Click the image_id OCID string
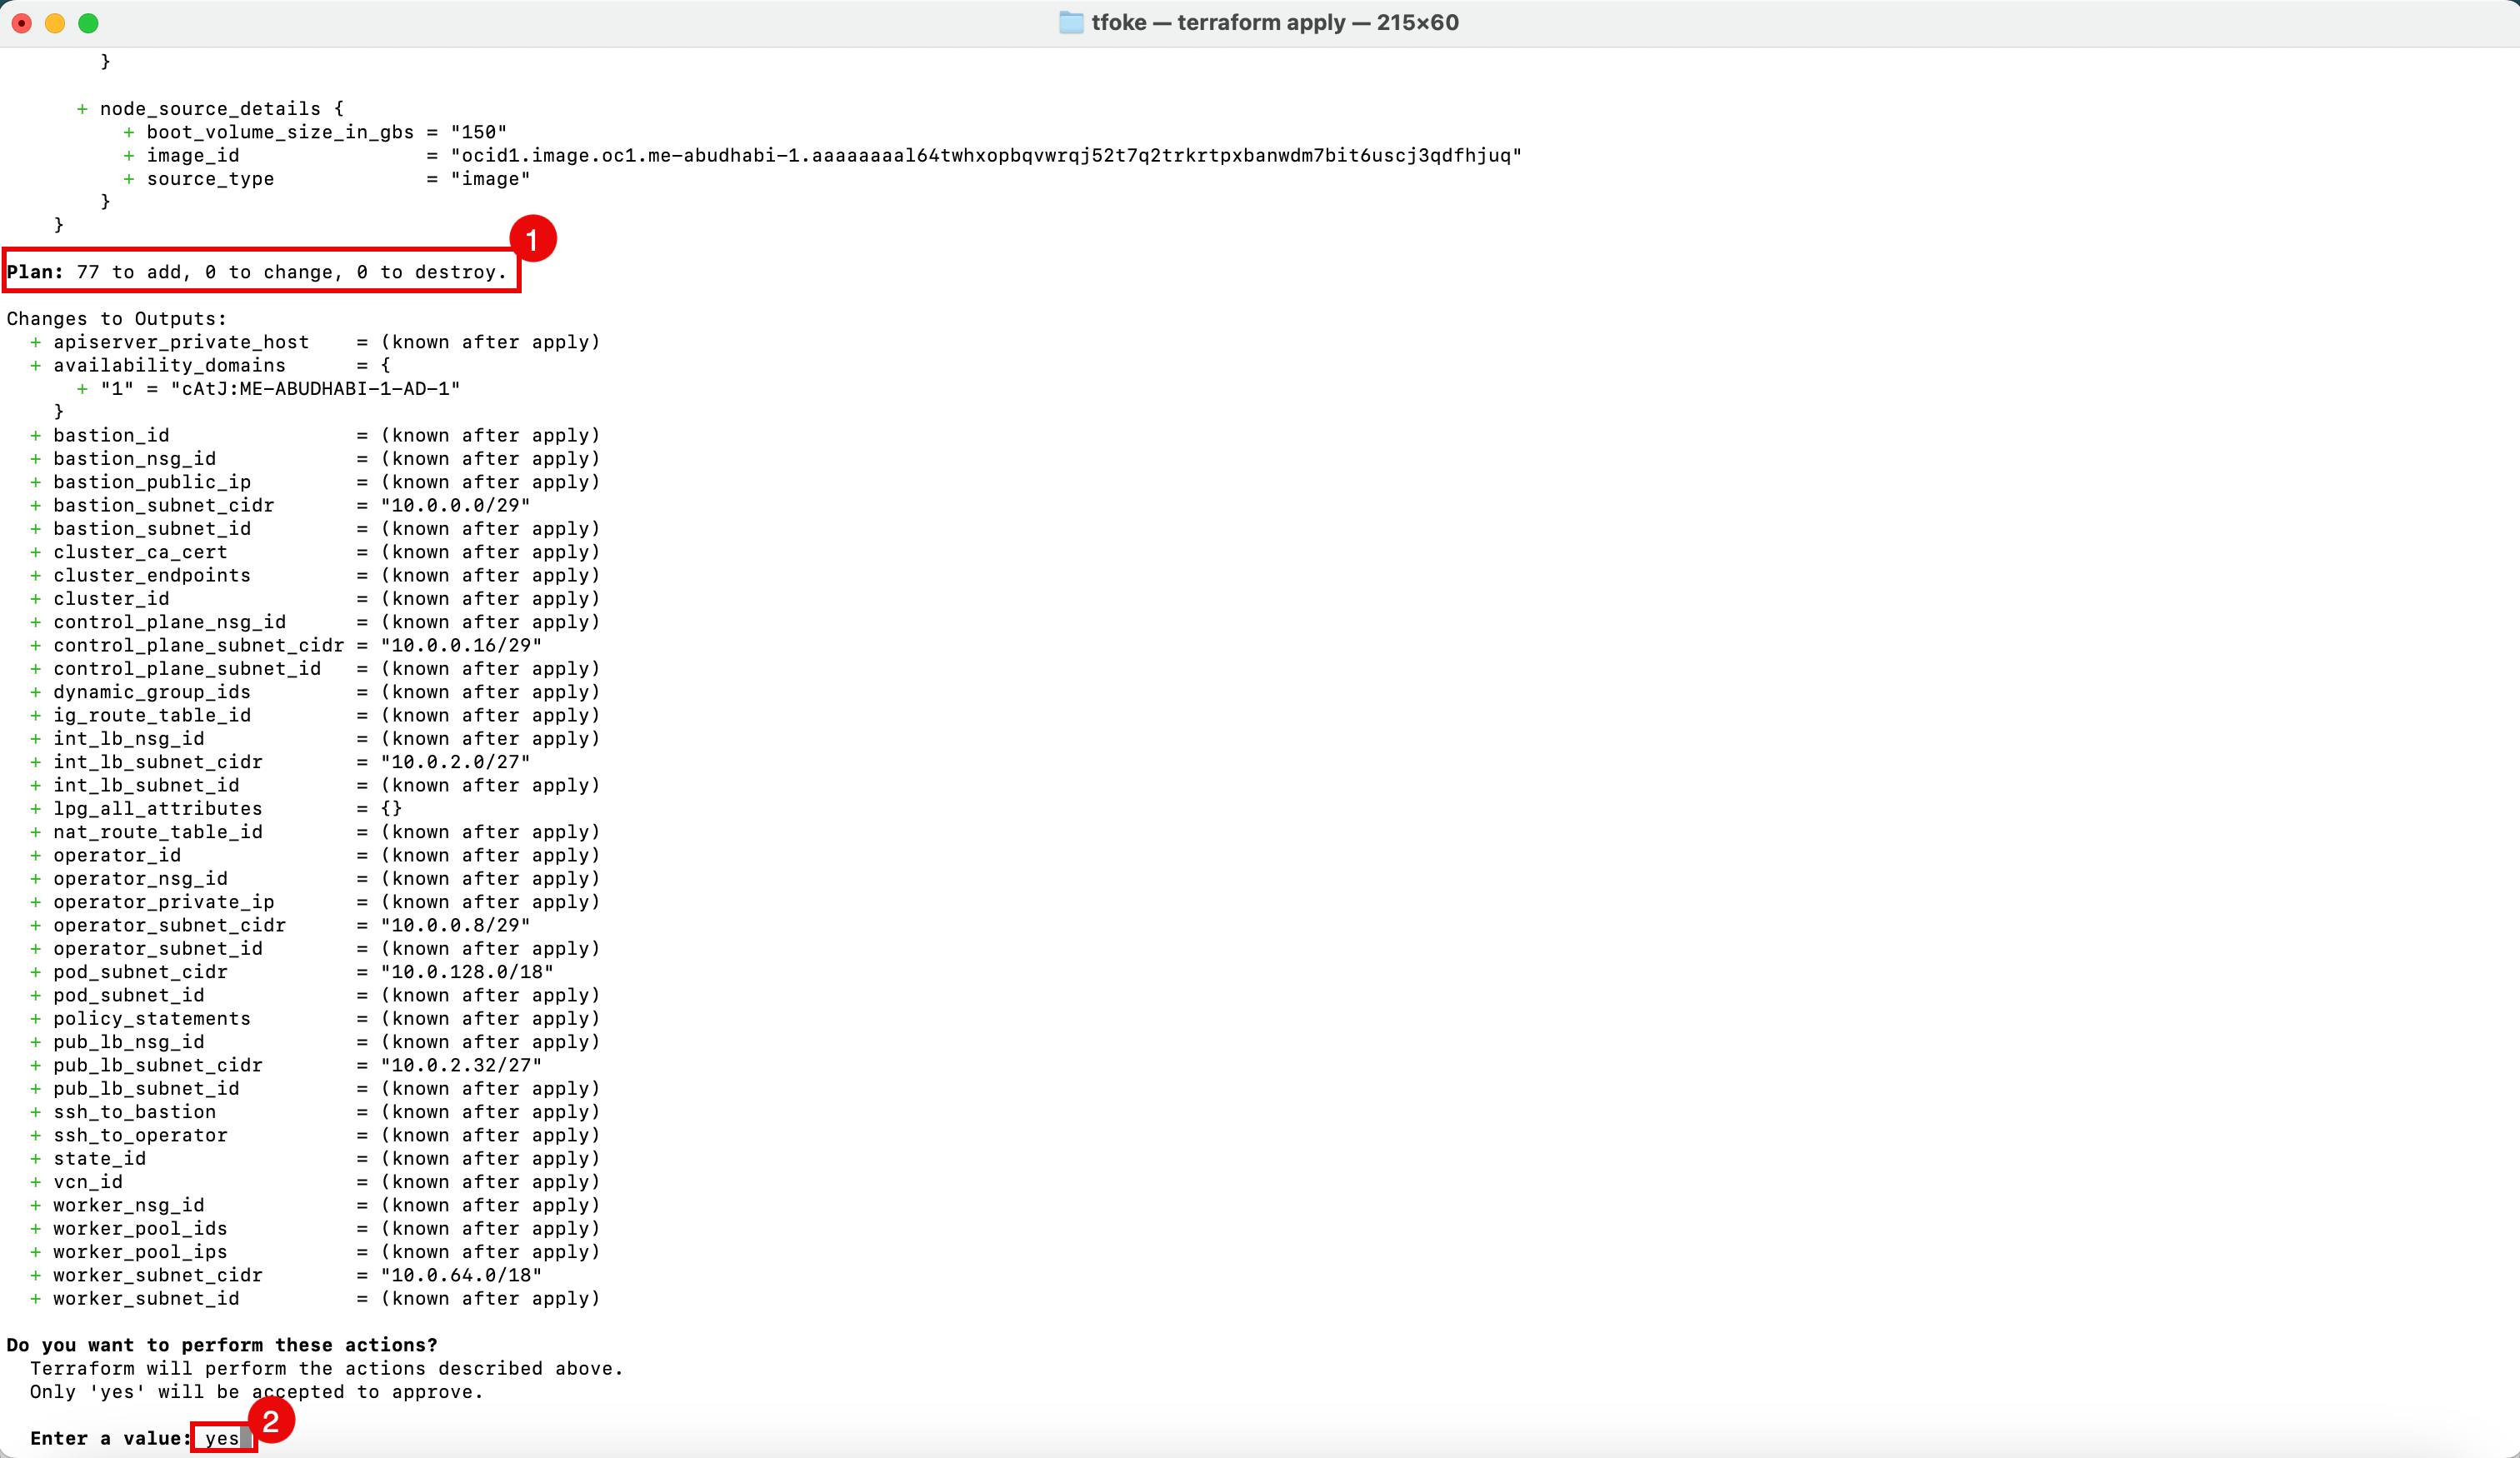 [x=985, y=155]
